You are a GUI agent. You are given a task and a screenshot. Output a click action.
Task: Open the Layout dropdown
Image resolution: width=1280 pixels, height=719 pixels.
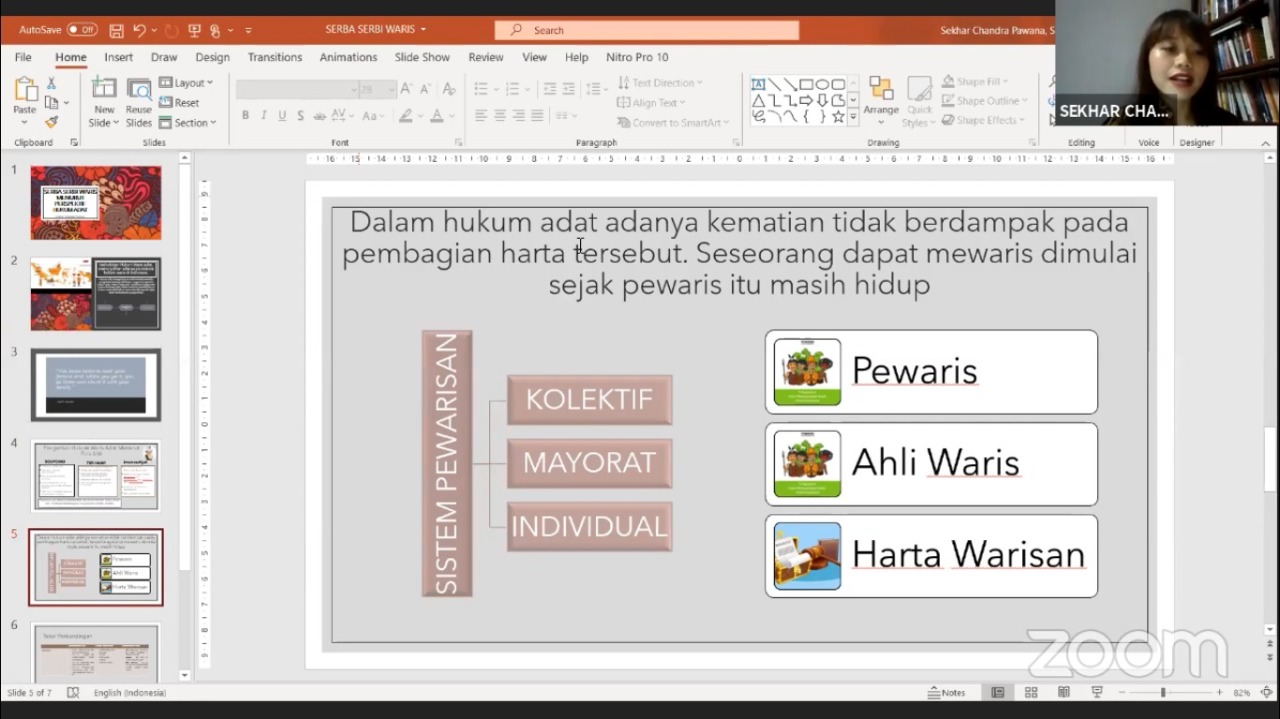(186, 83)
